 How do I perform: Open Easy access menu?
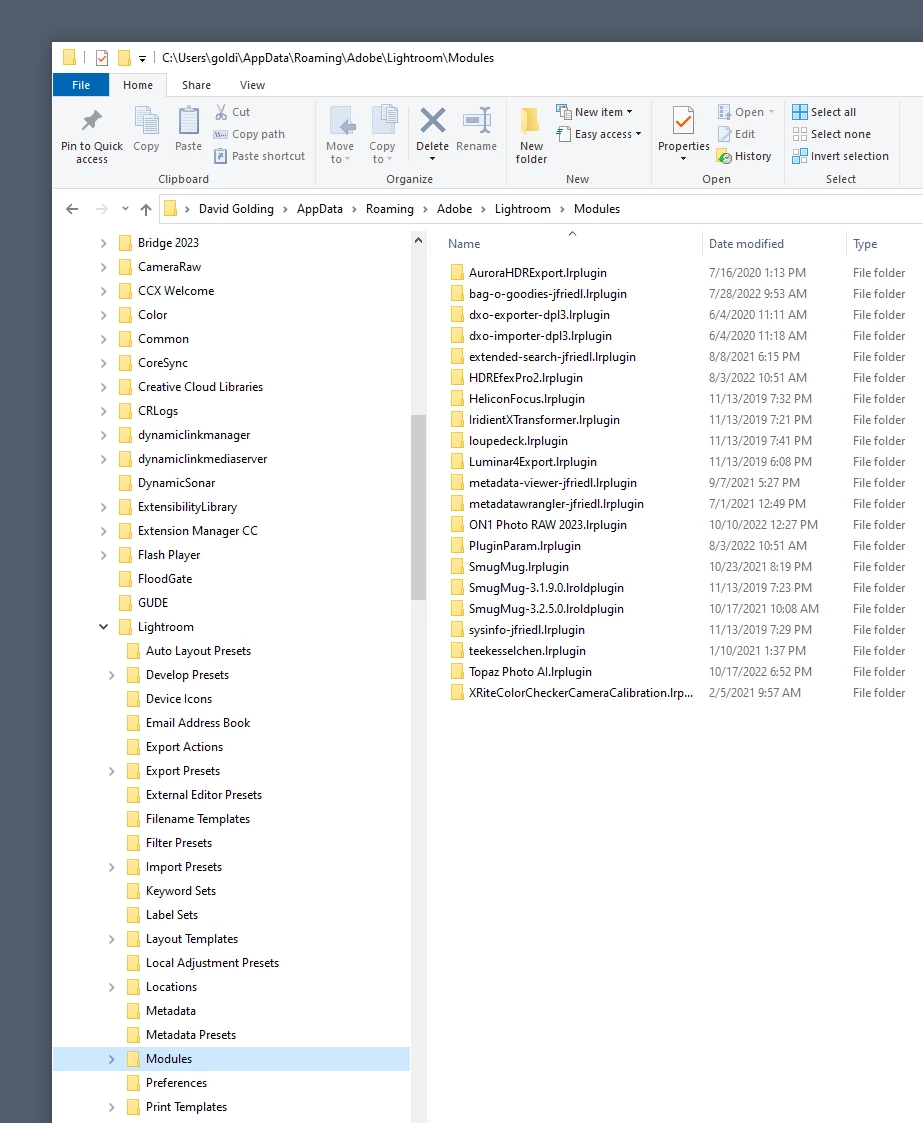click(x=599, y=134)
